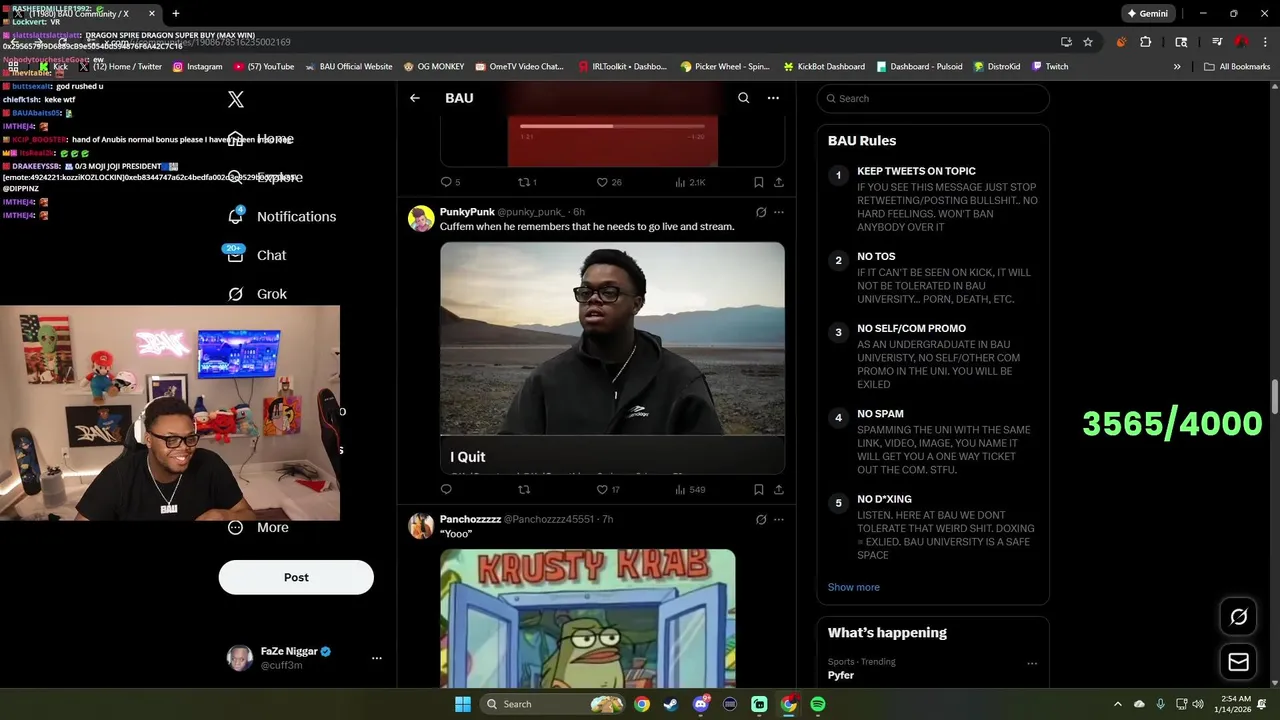1280x720 pixels.
Task: Search within the BAU community using magnifier icon
Action: [x=743, y=98]
